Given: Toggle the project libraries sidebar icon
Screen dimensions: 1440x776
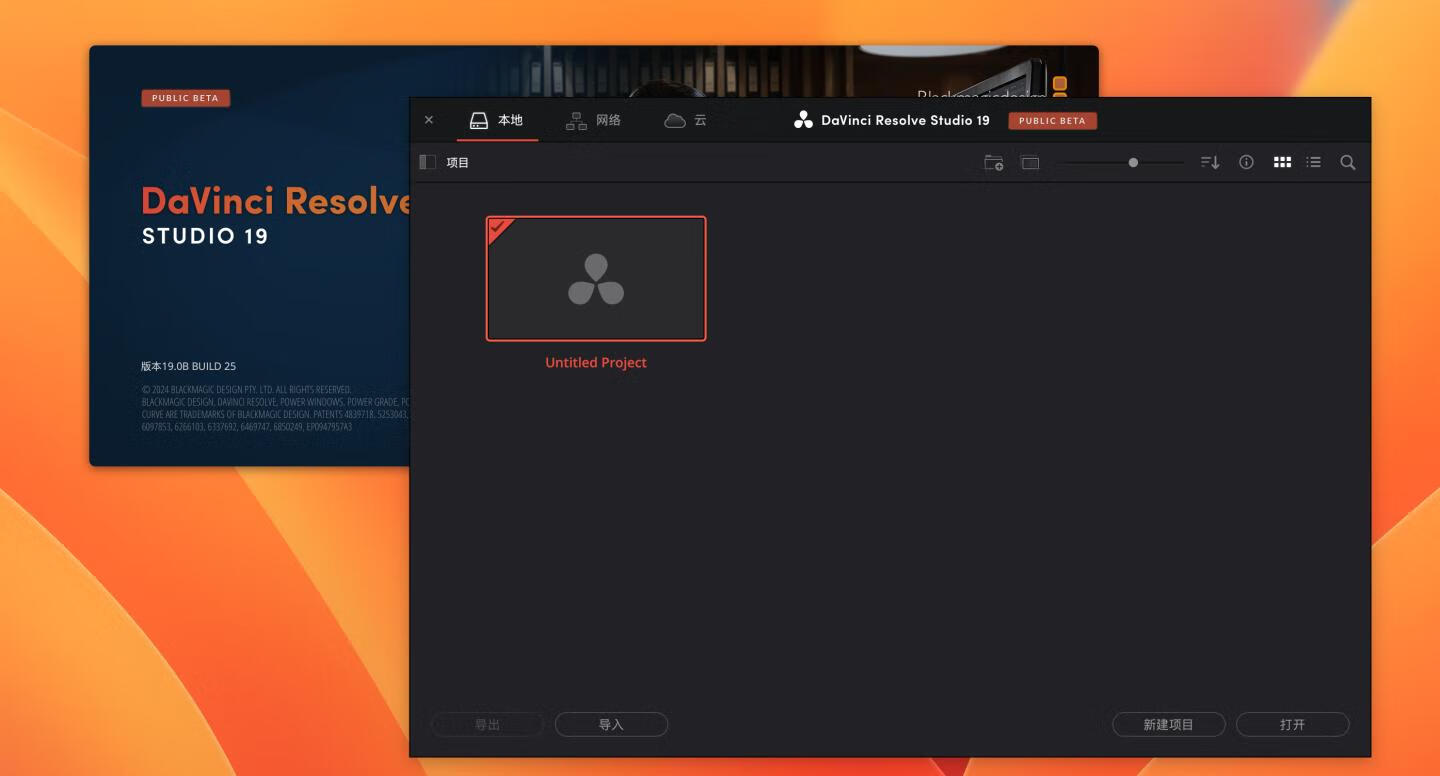Looking at the screenshot, I should tap(428, 162).
